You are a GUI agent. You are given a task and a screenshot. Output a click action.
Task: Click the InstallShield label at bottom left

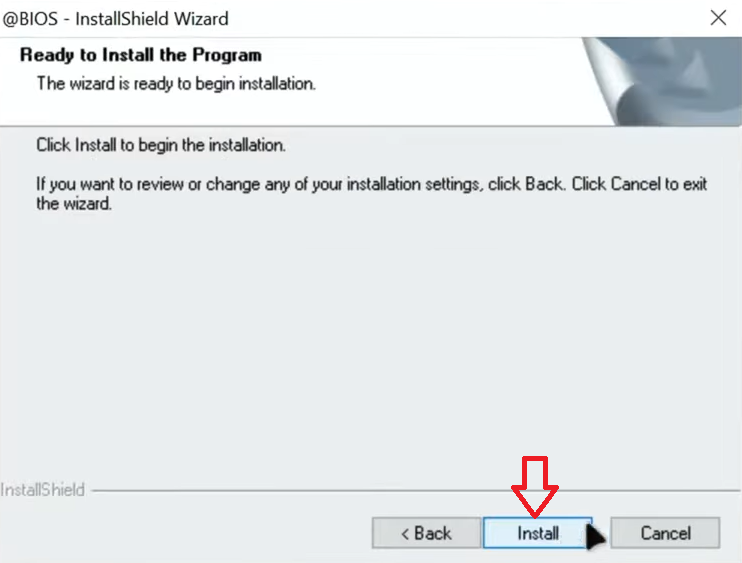coord(43,490)
